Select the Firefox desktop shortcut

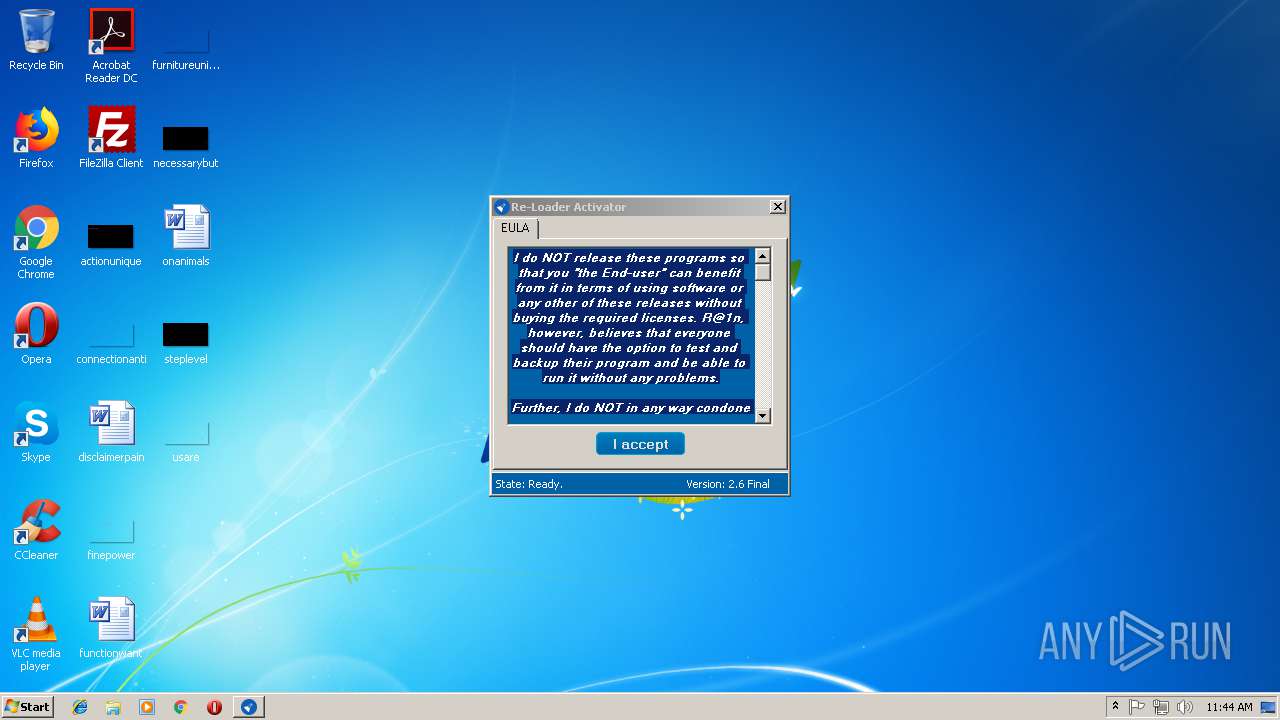[x=36, y=138]
